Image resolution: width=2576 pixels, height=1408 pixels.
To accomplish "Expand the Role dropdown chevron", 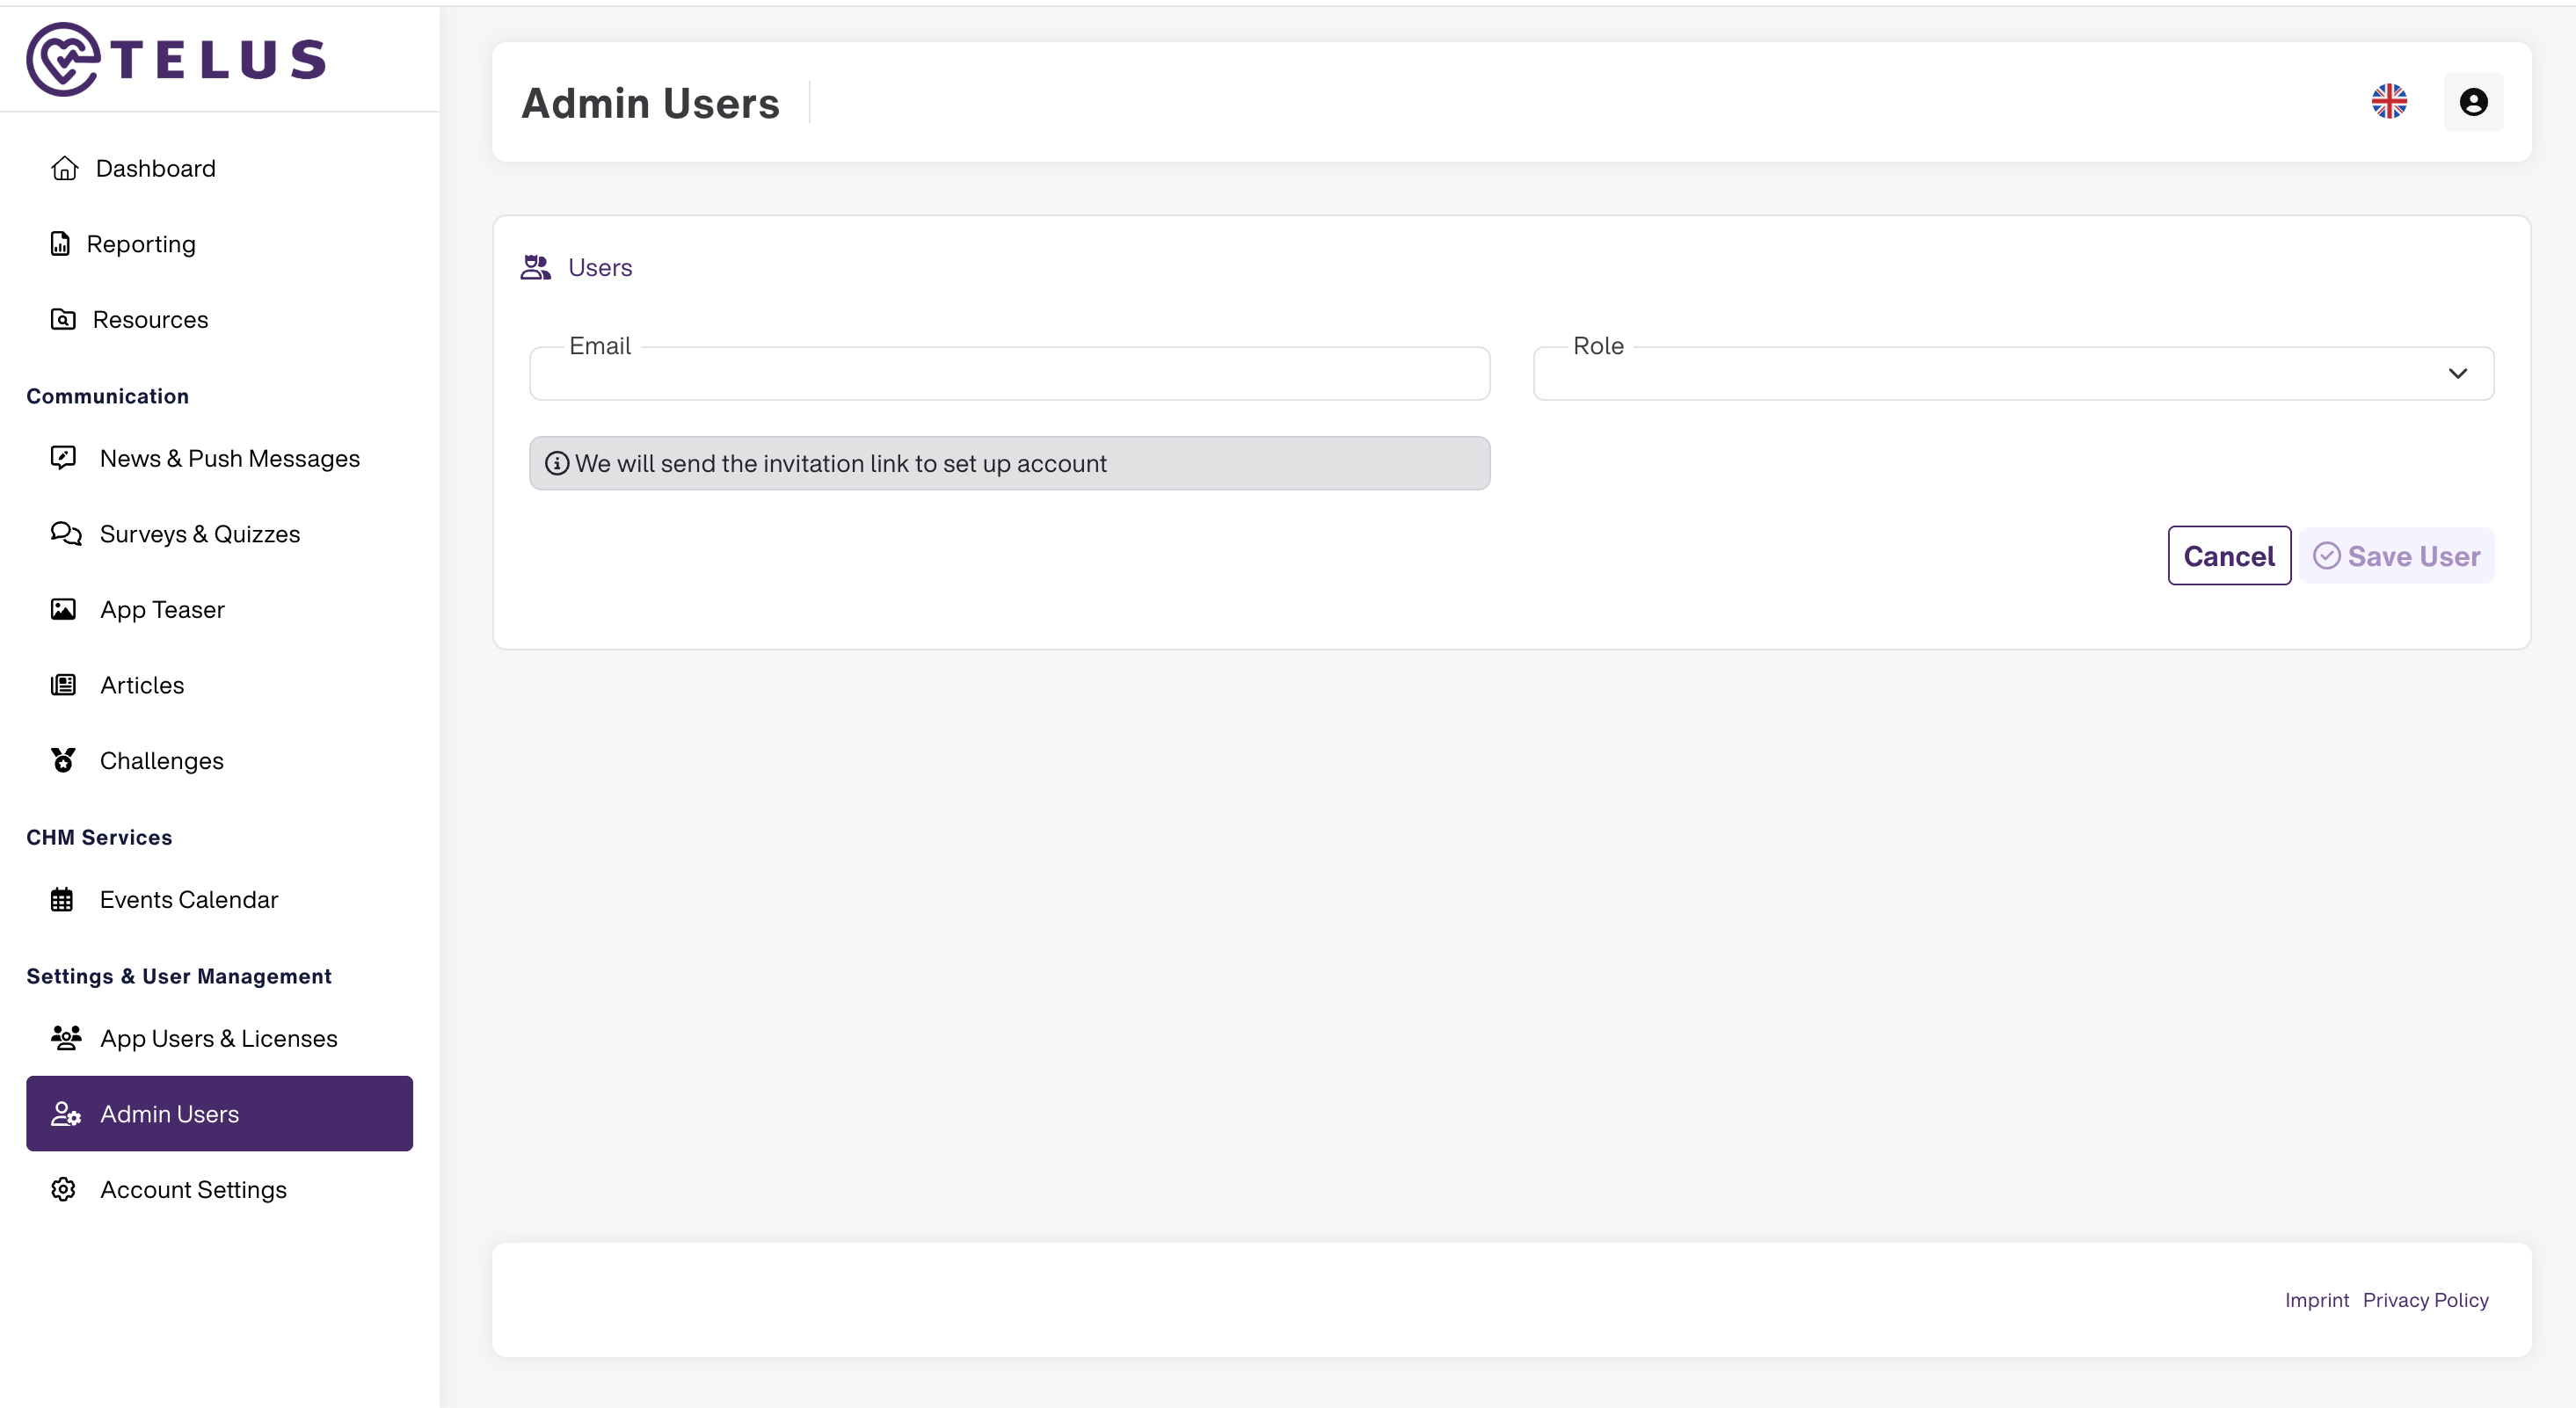I will 2457,374.
